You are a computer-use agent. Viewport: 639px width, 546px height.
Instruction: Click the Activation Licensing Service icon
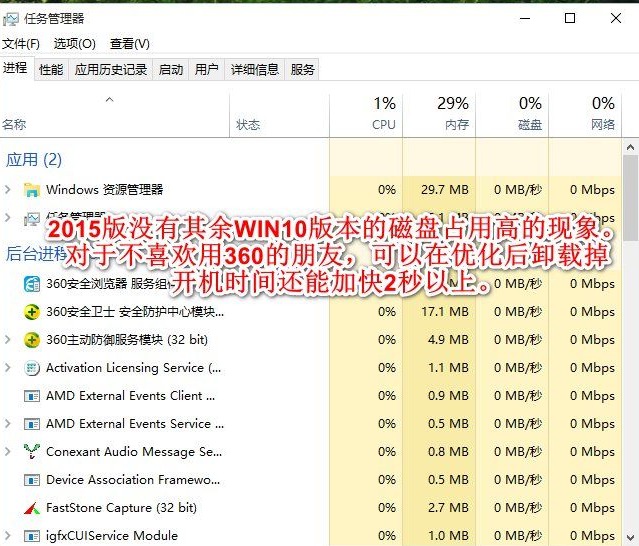coord(32,368)
